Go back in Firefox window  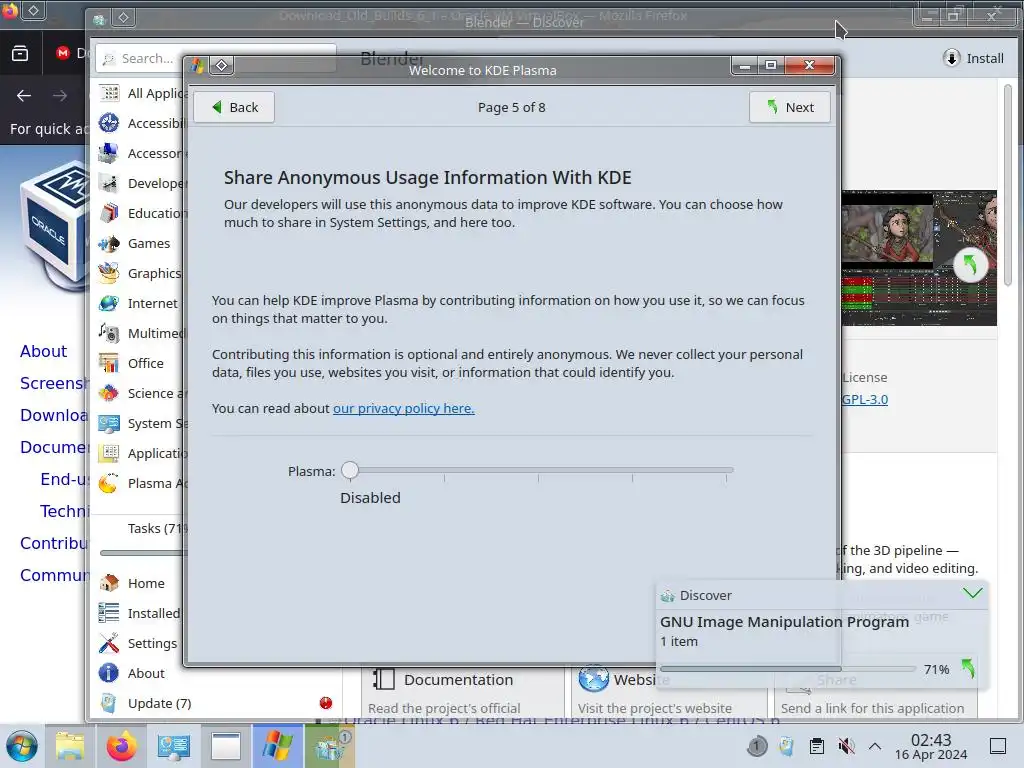tap(24, 96)
